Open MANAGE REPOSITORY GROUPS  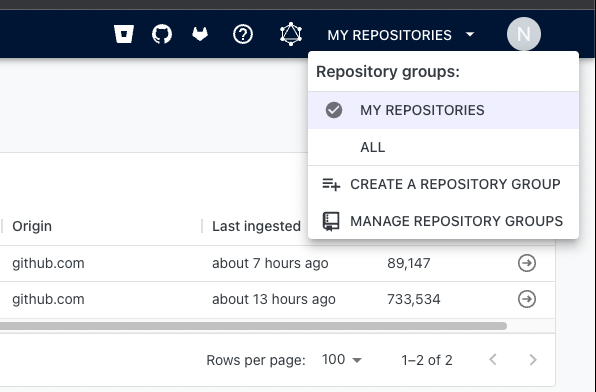point(443,221)
